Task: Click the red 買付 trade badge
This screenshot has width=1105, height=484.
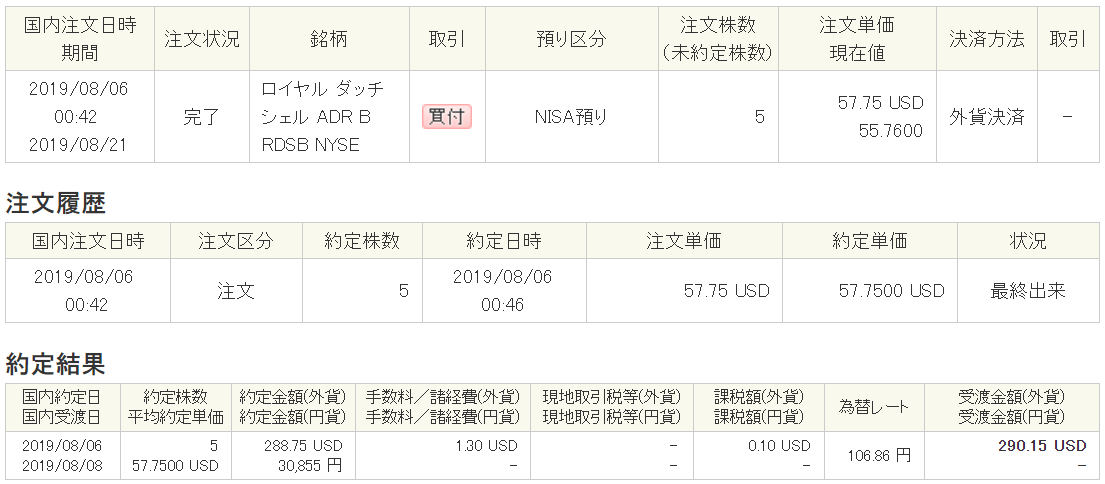Action: tap(447, 117)
